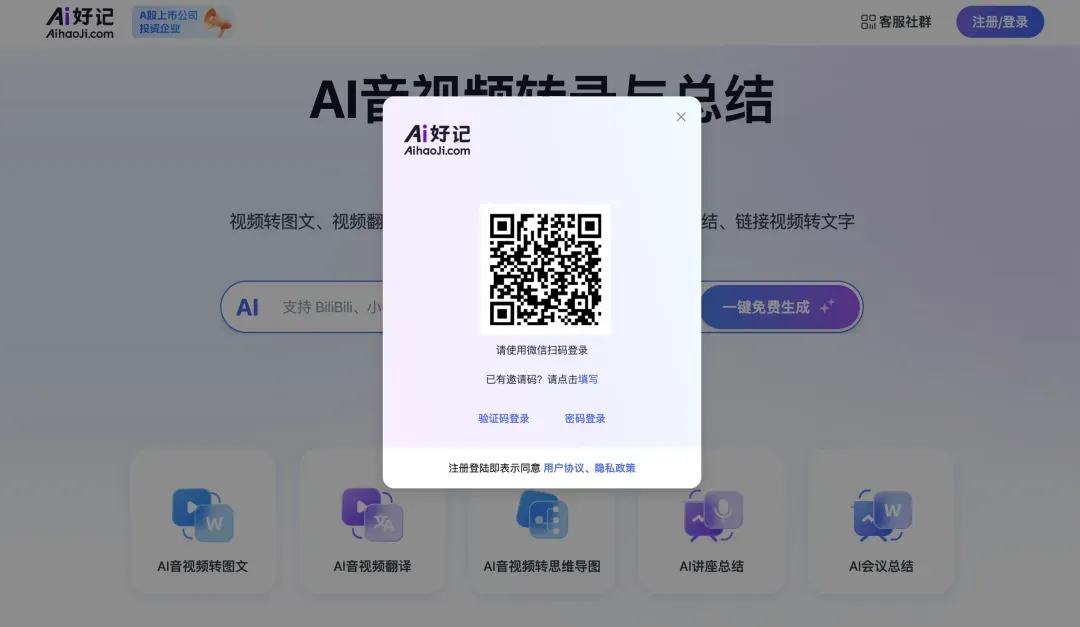The height and width of the screenshot is (627, 1080).
Task: Click the AI讲座总结 card icon
Action: pos(712,515)
